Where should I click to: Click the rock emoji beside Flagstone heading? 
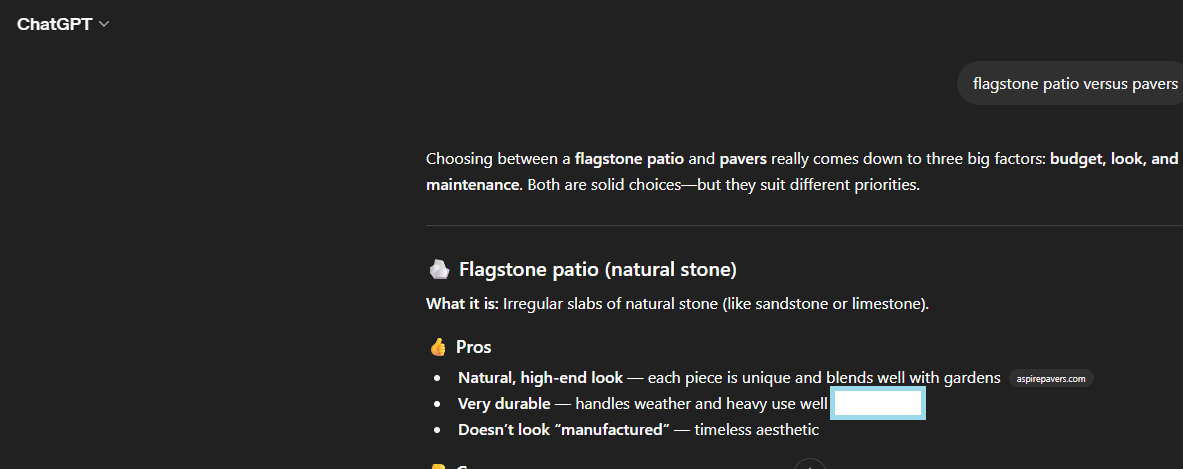(x=438, y=269)
